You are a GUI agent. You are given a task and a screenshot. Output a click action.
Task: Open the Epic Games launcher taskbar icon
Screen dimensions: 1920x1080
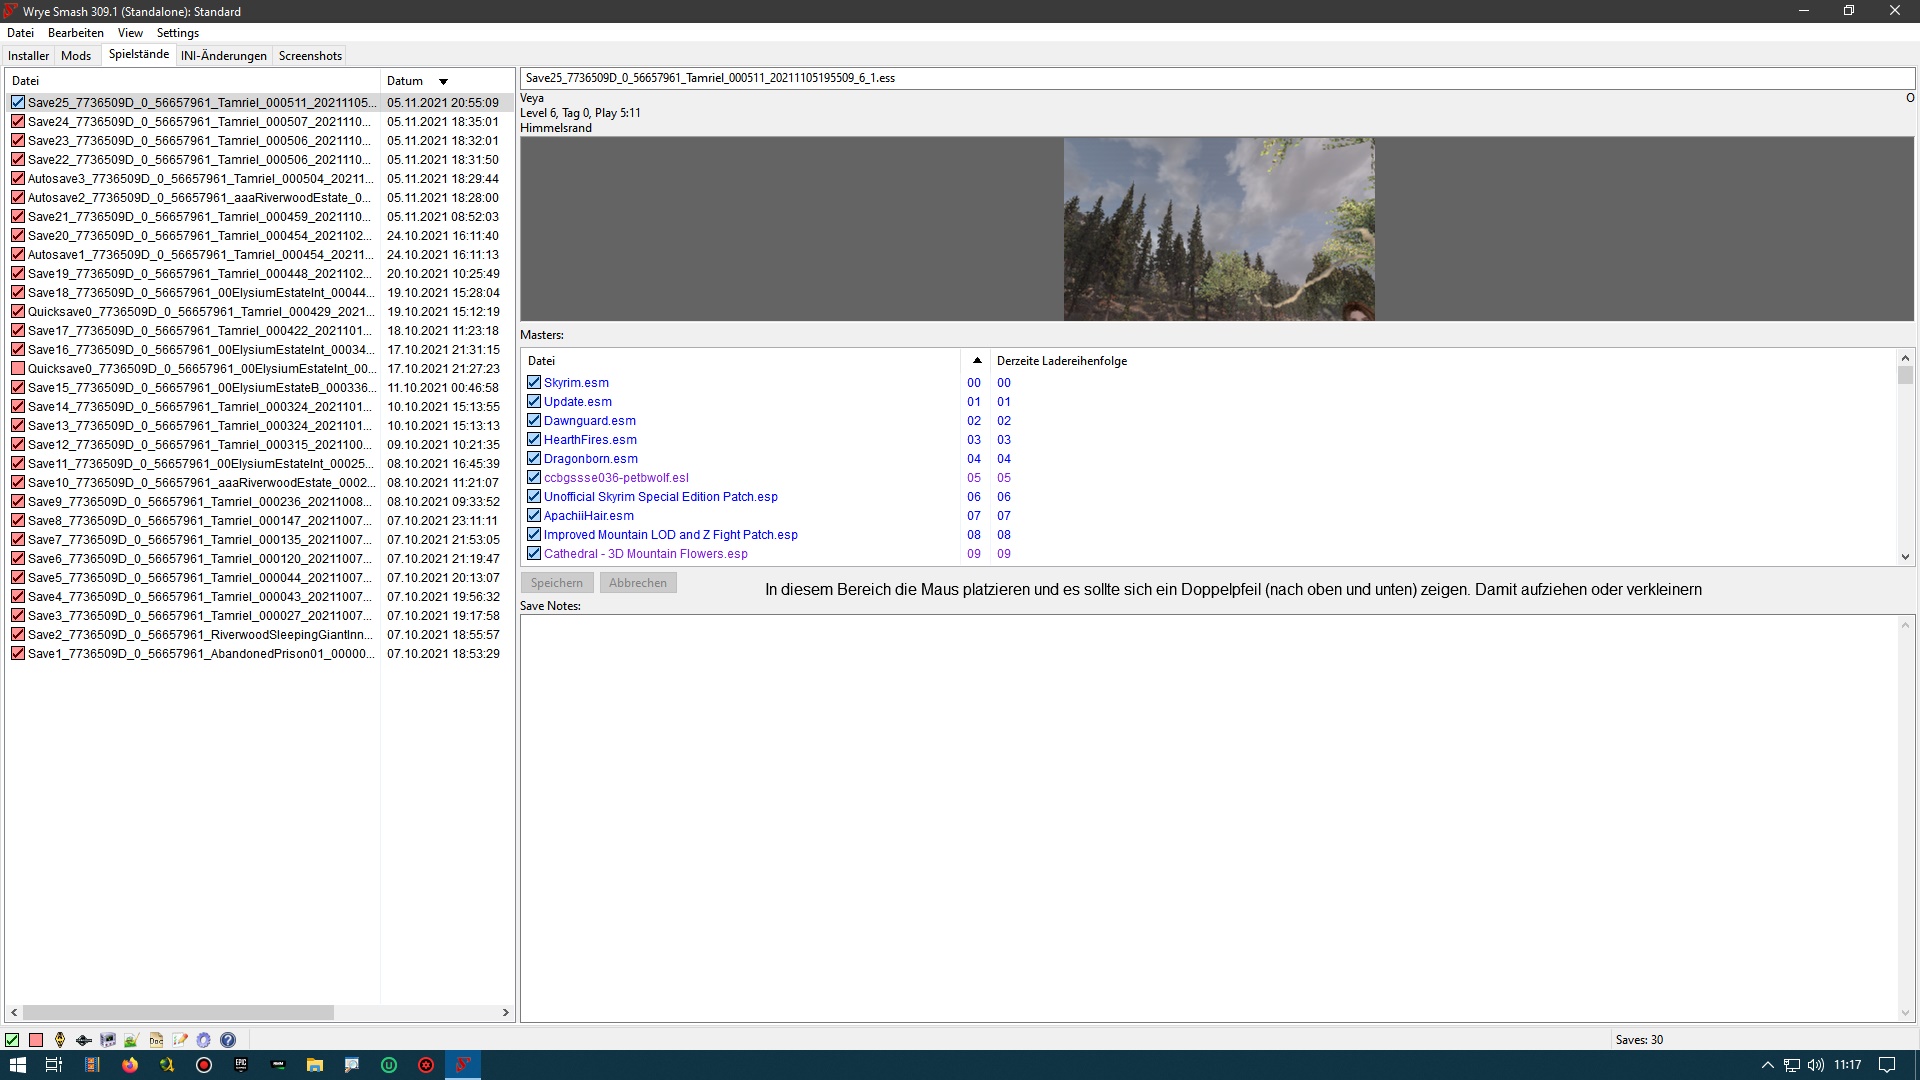pyautogui.click(x=241, y=1065)
